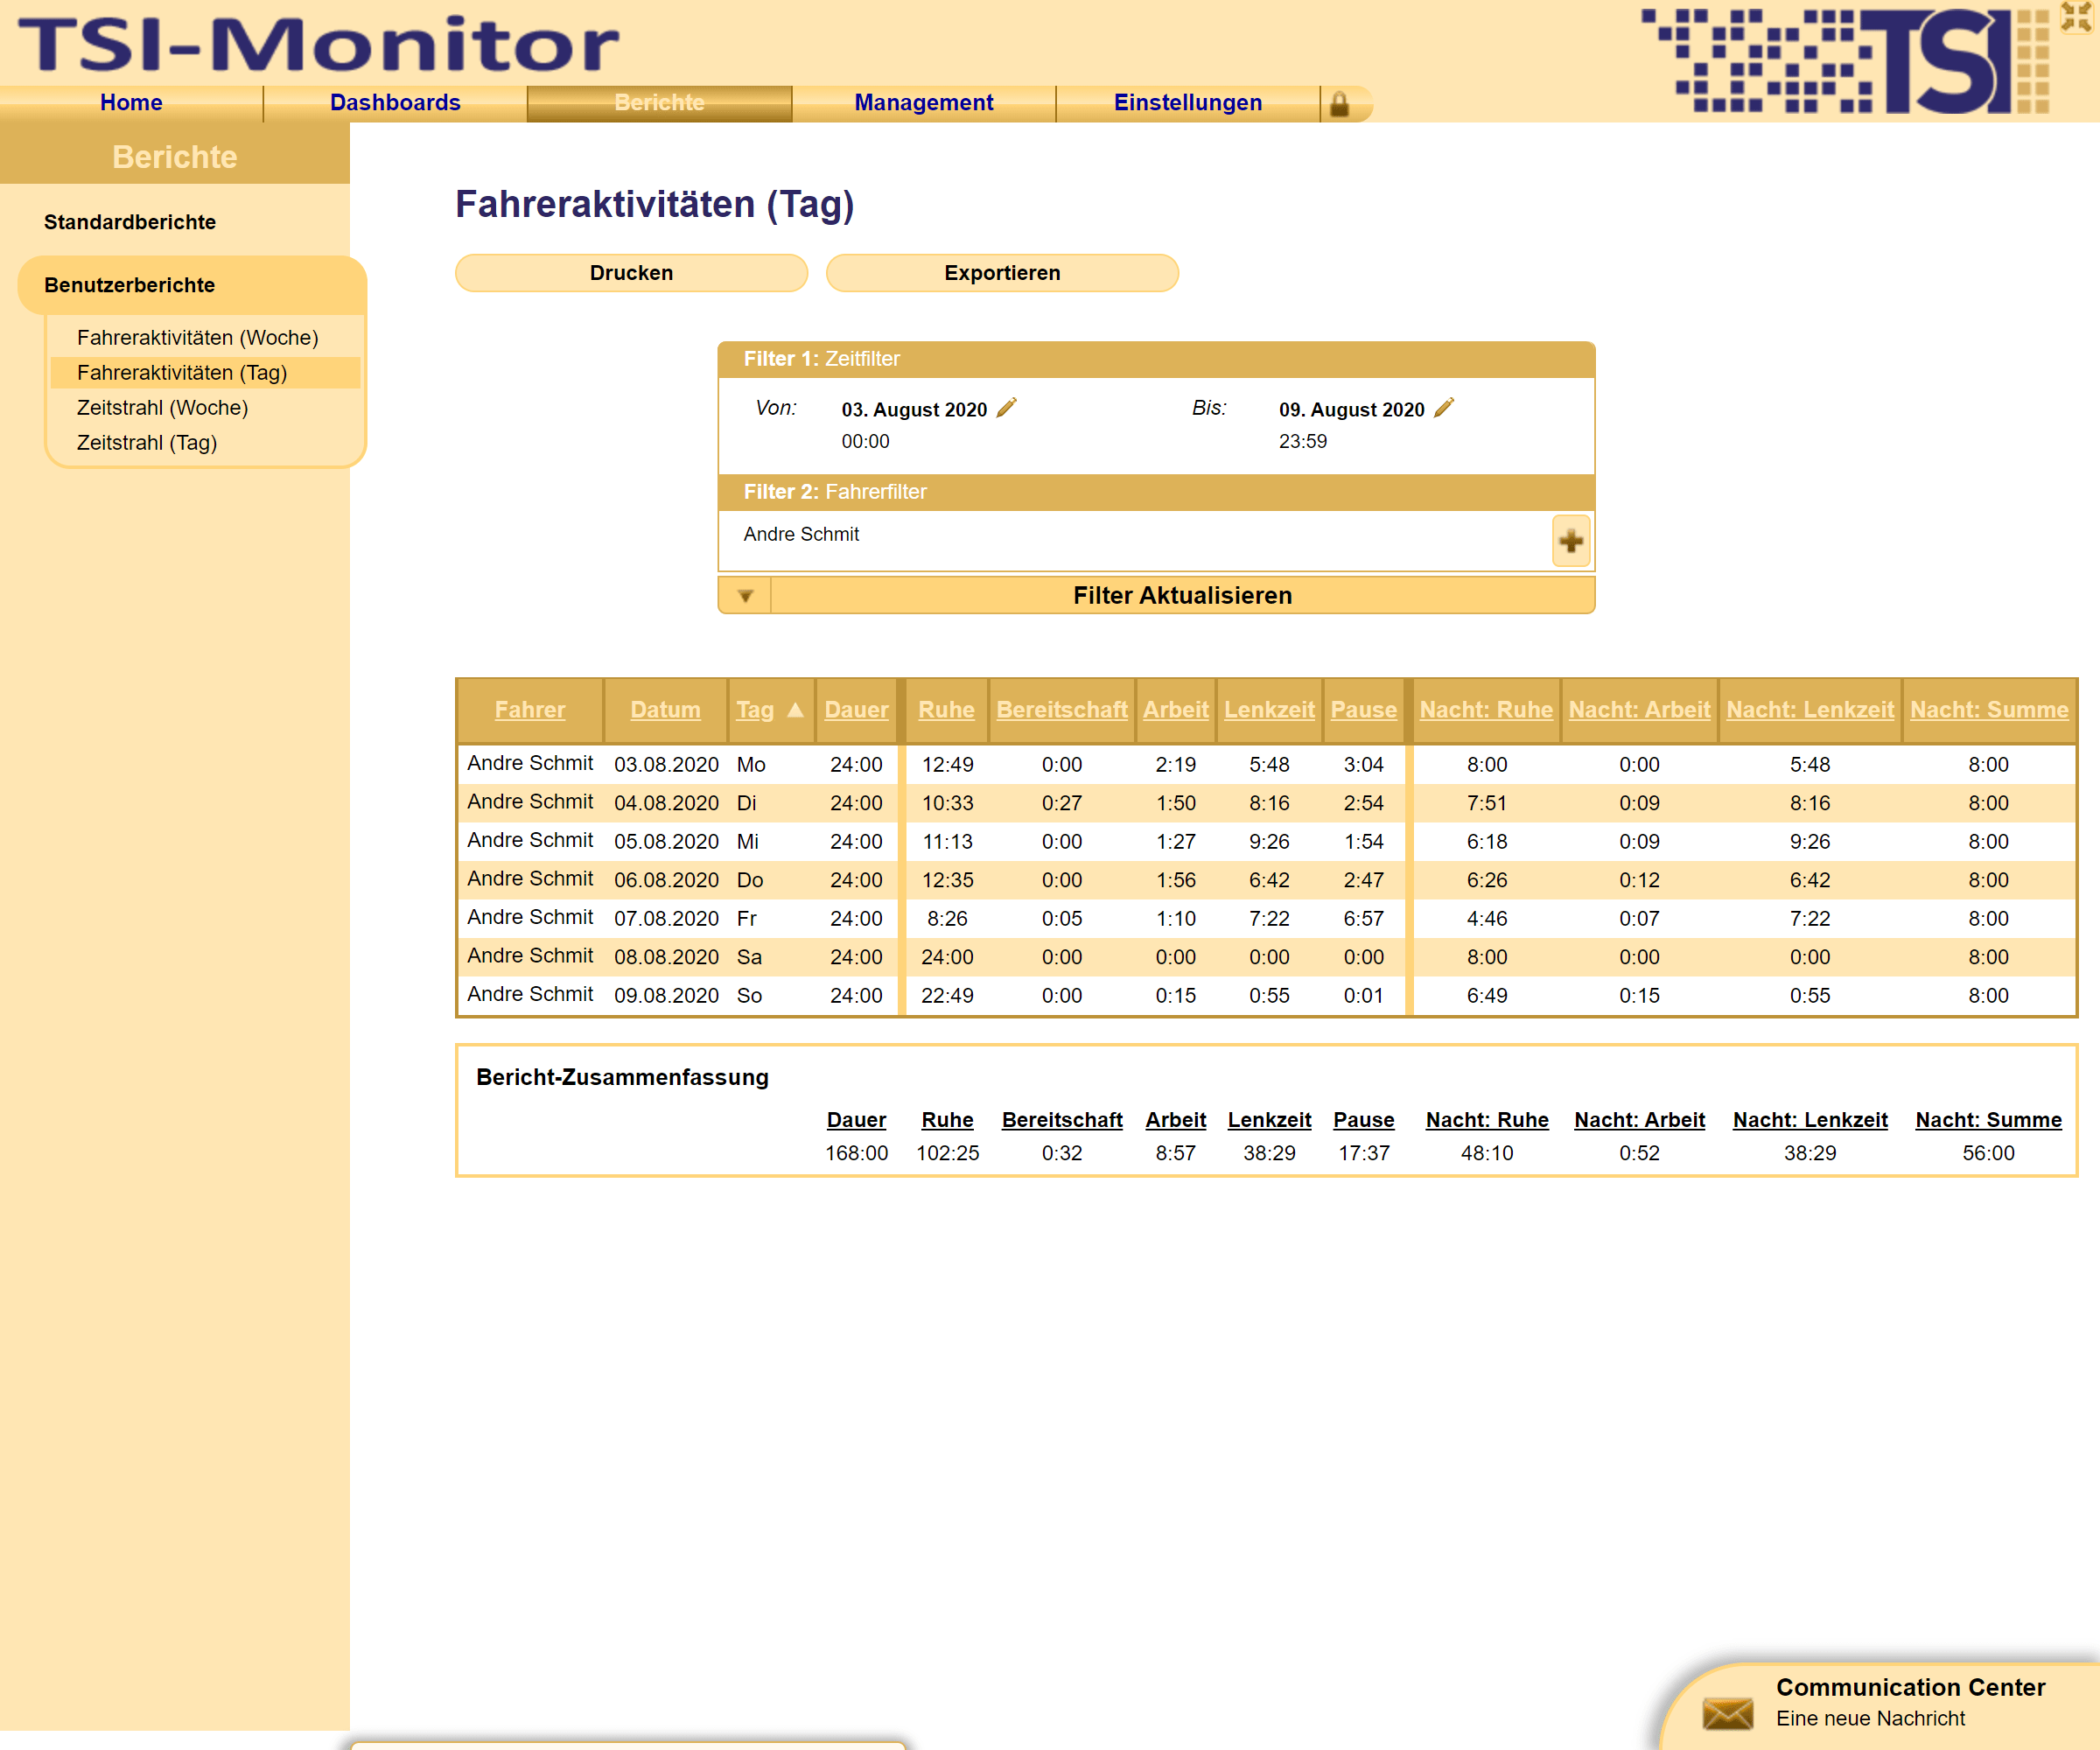Screen dimensions: 2100x1750
Task: Click the TSI logo at top right
Action: pos(1845,60)
